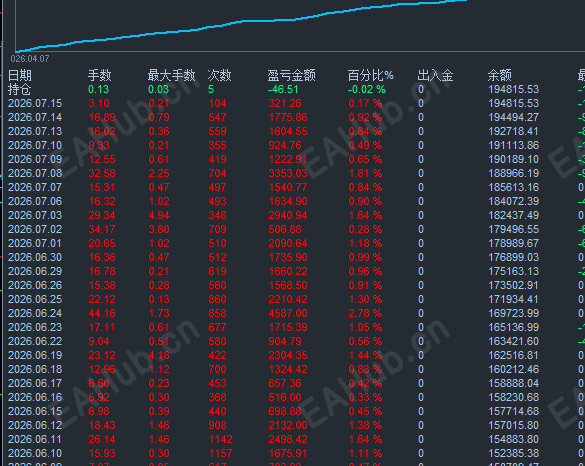Click the 出入金 column header
This screenshot has height=466, width=585.
point(435,75)
